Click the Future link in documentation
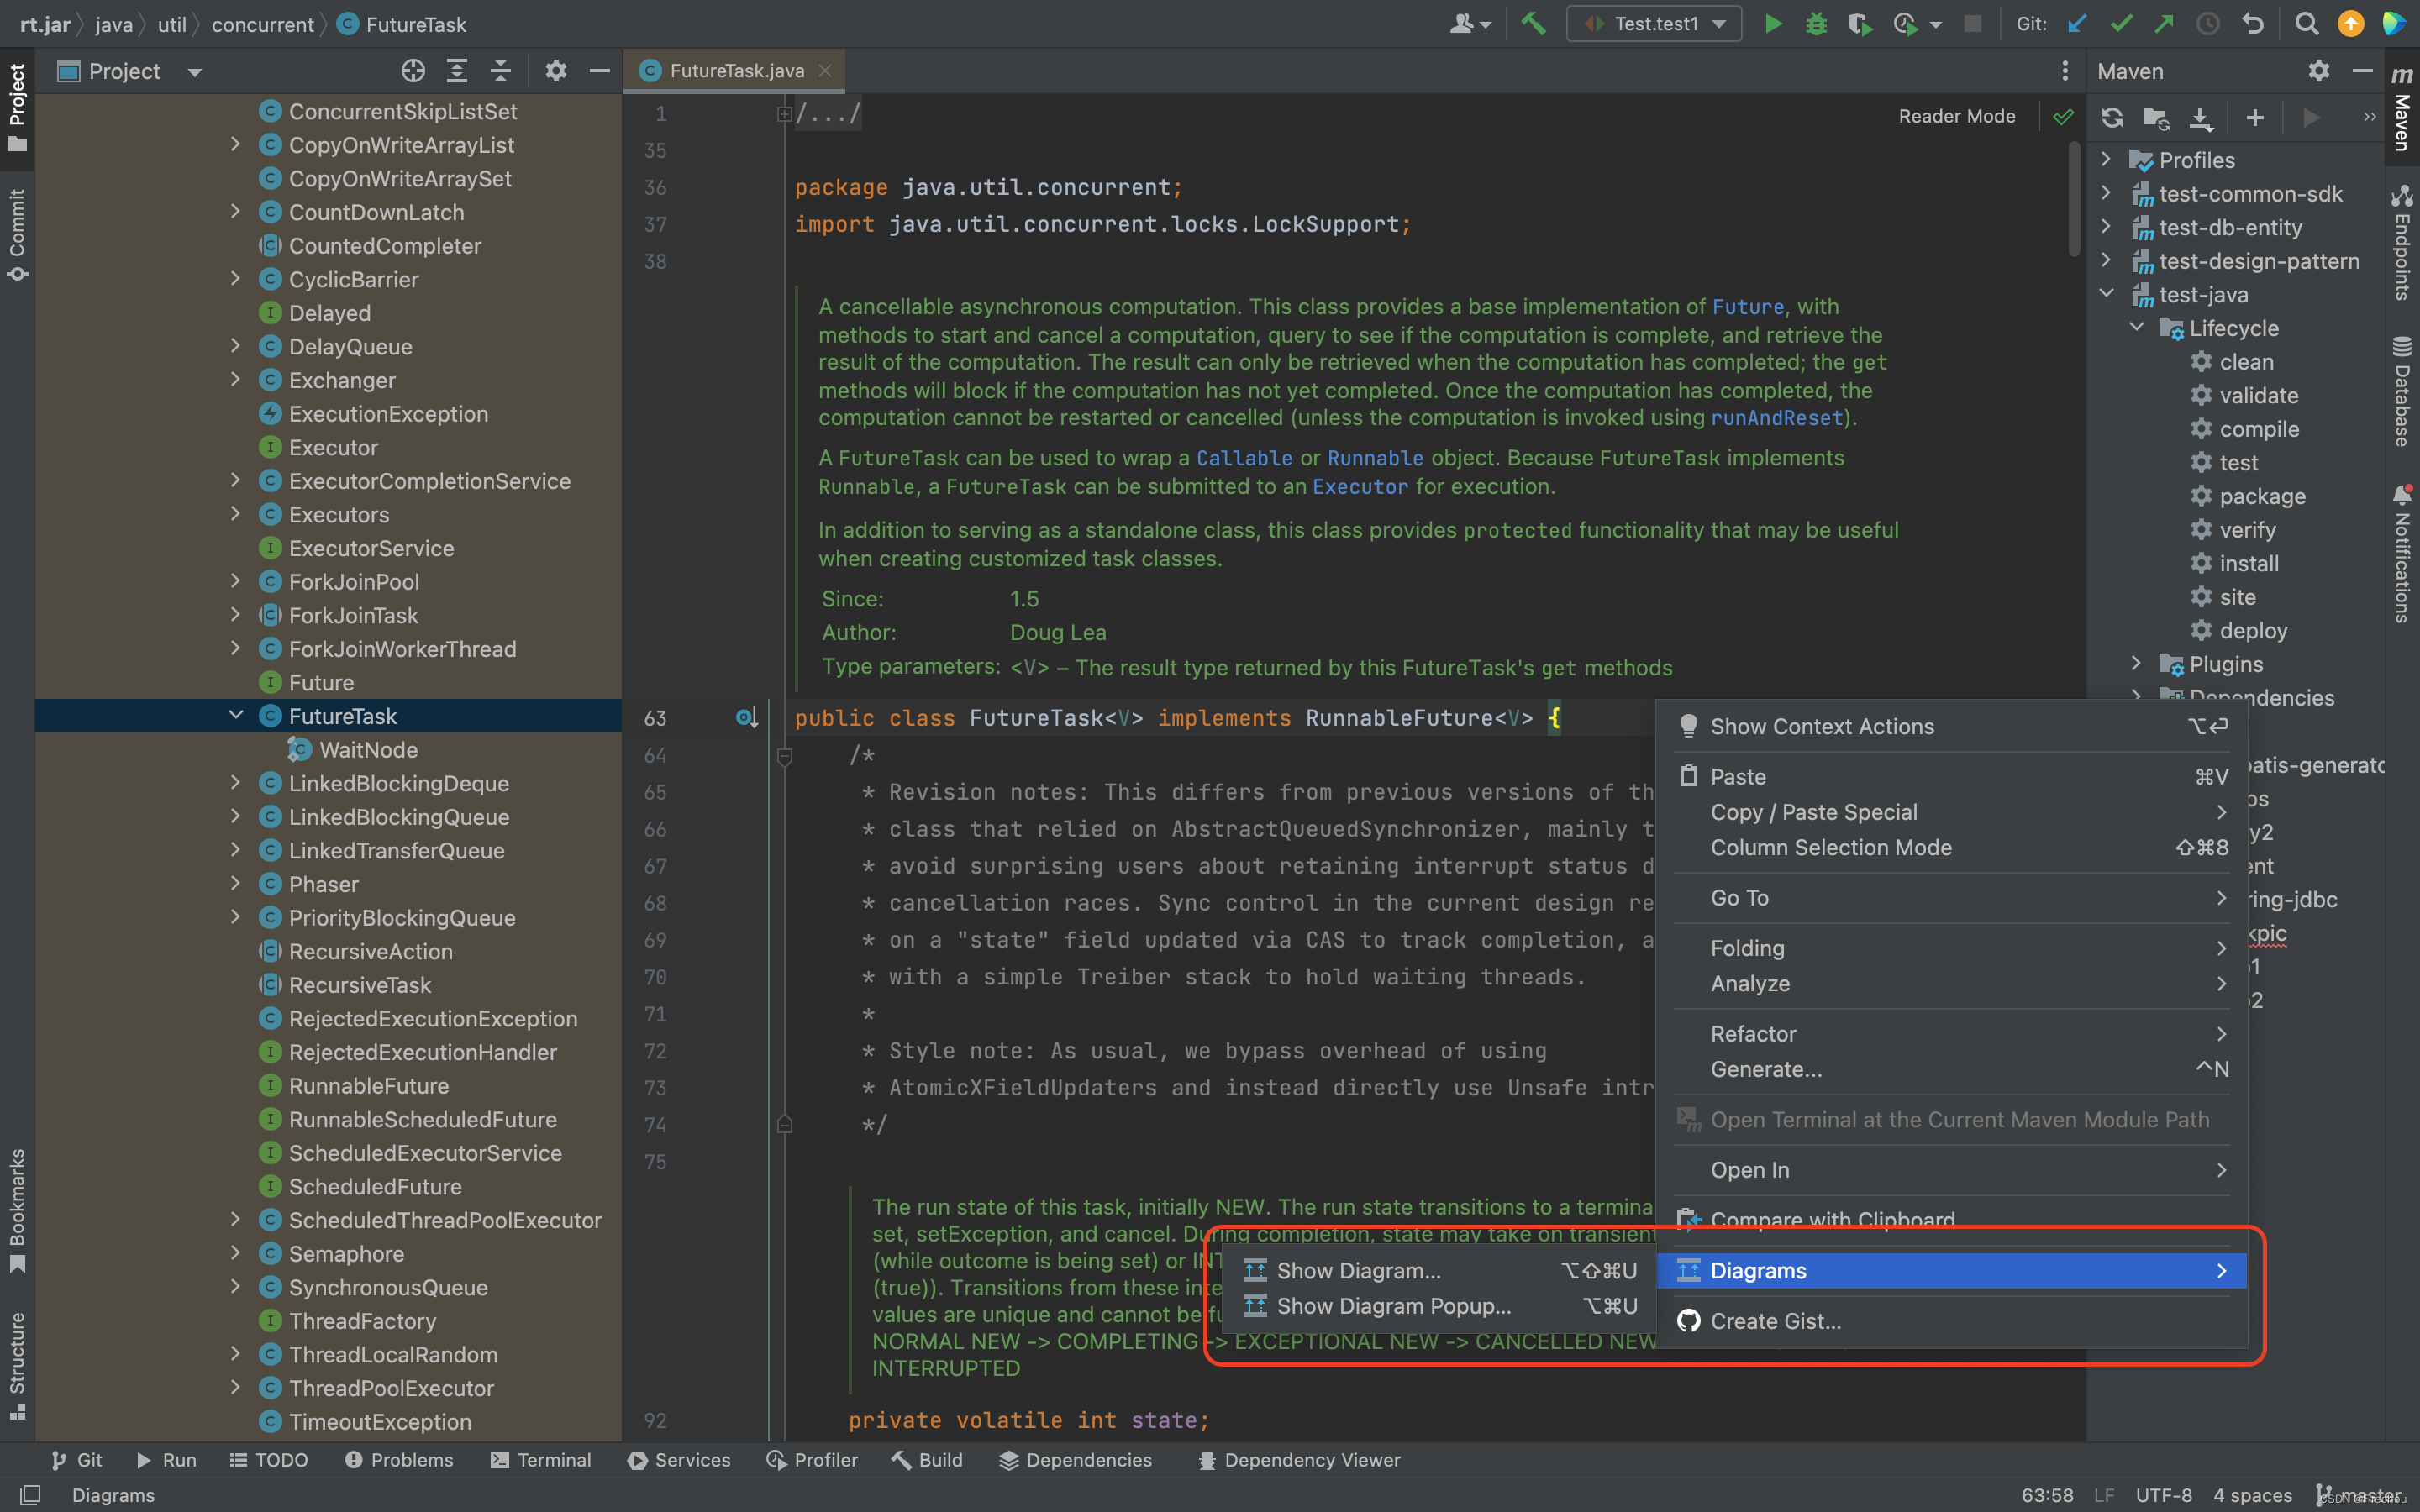 point(1747,307)
